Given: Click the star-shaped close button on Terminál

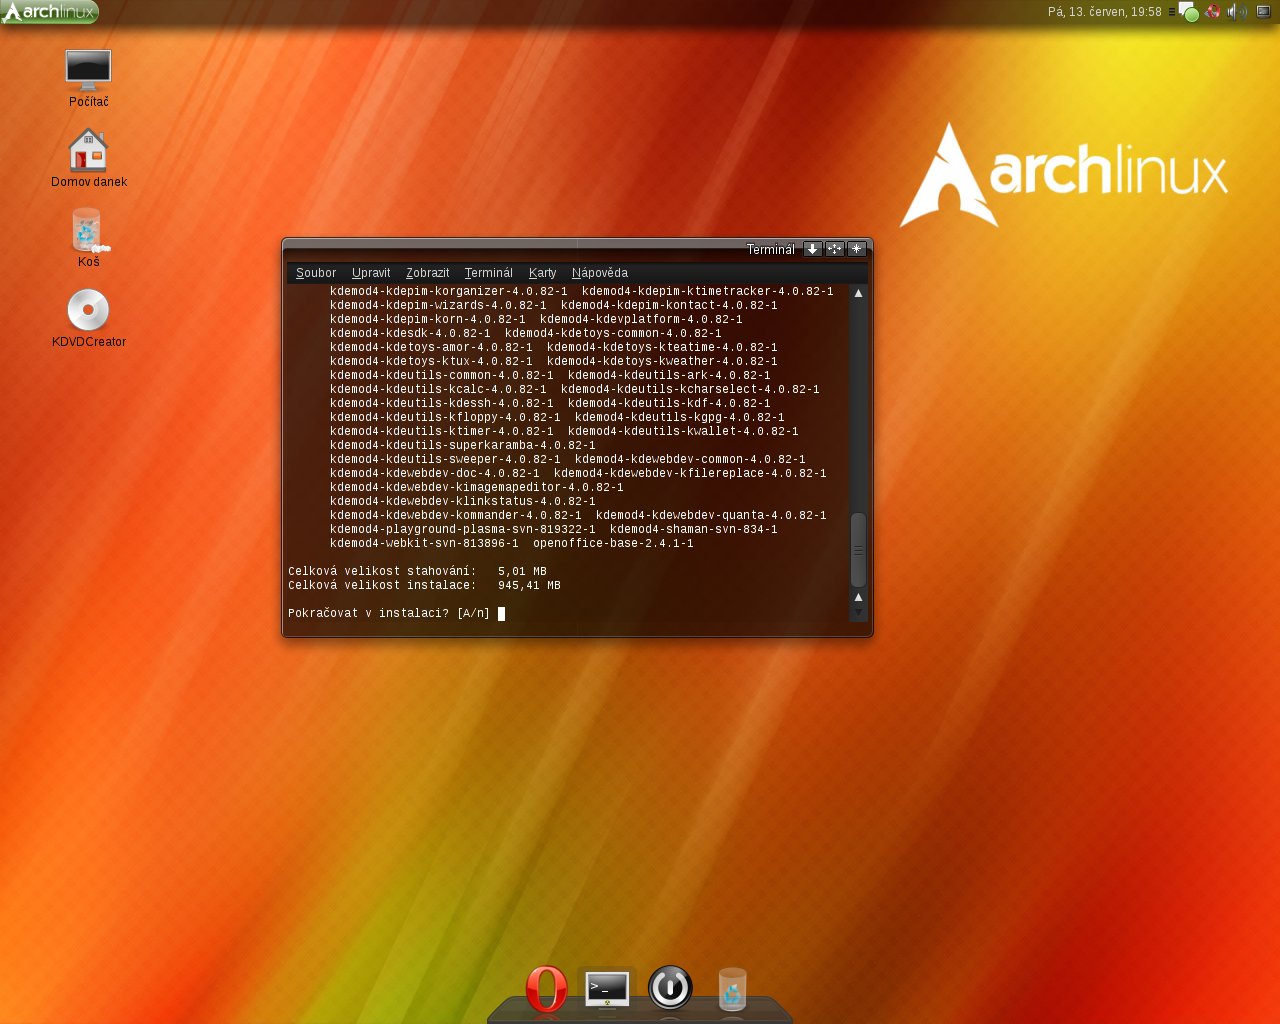Looking at the screenshot, I should (857, 249).
